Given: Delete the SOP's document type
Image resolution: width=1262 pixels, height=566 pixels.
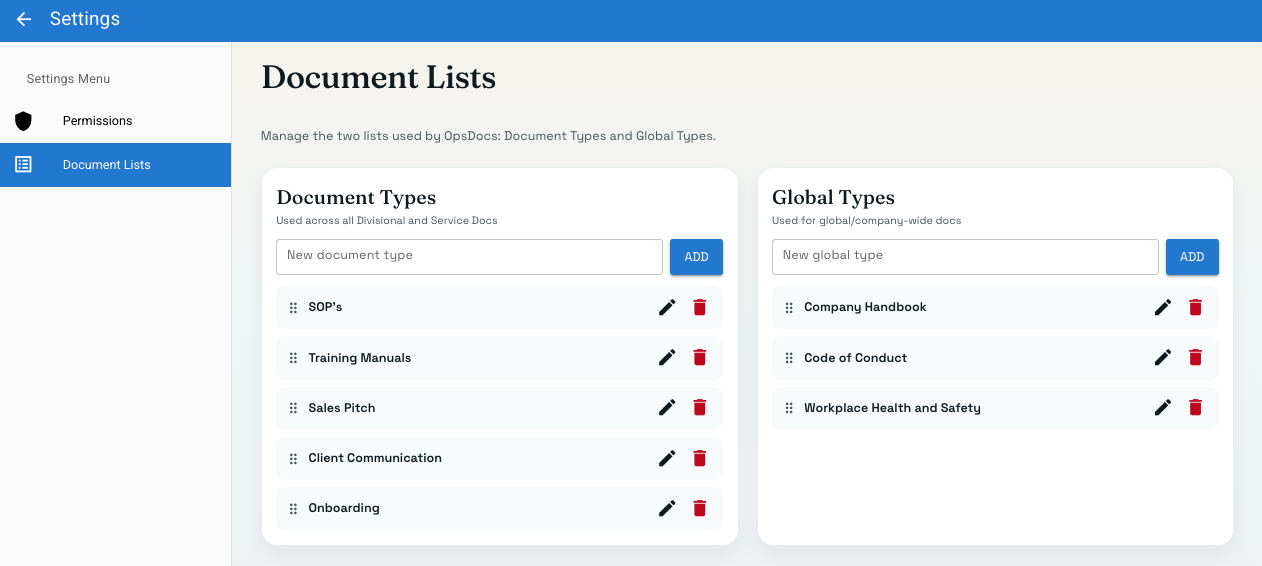Looking at the screenshot, I should point(700,307).
